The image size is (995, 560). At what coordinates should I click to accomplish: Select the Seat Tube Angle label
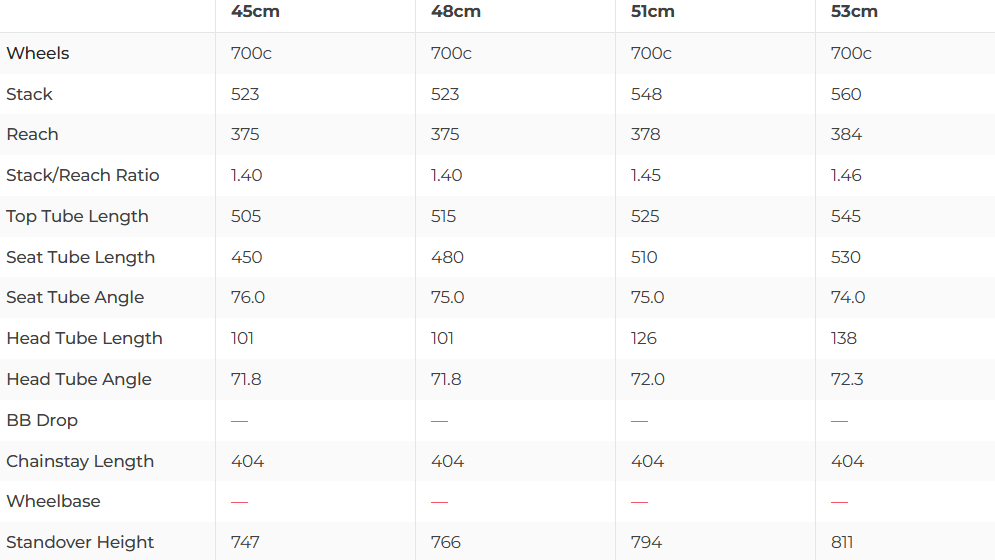click(75, 297)
